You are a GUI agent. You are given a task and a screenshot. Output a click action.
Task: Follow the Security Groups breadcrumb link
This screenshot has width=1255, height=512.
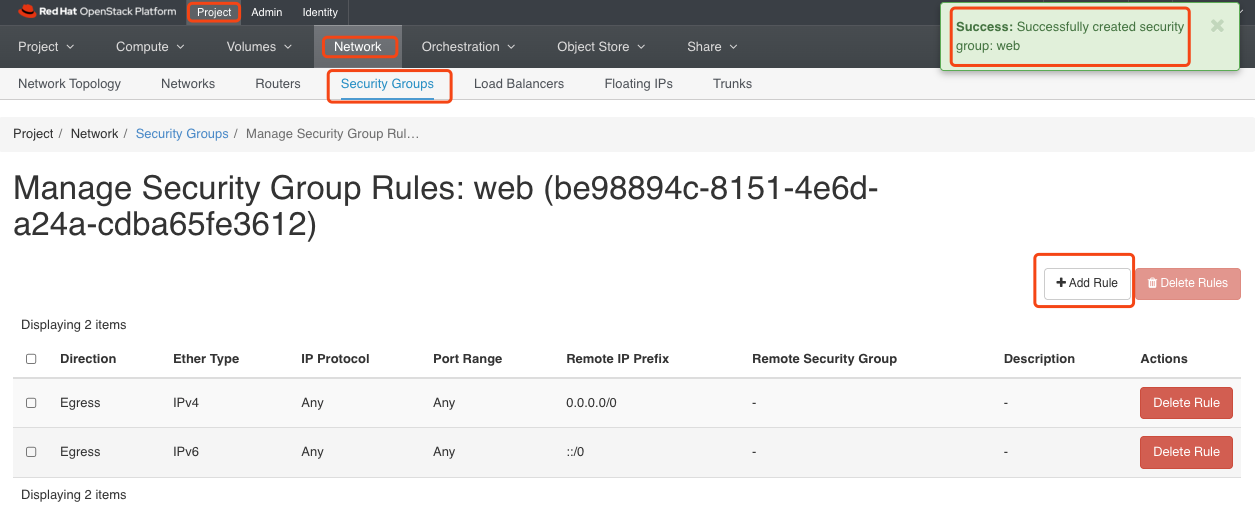pyautogui.click(x=182, y=134)
